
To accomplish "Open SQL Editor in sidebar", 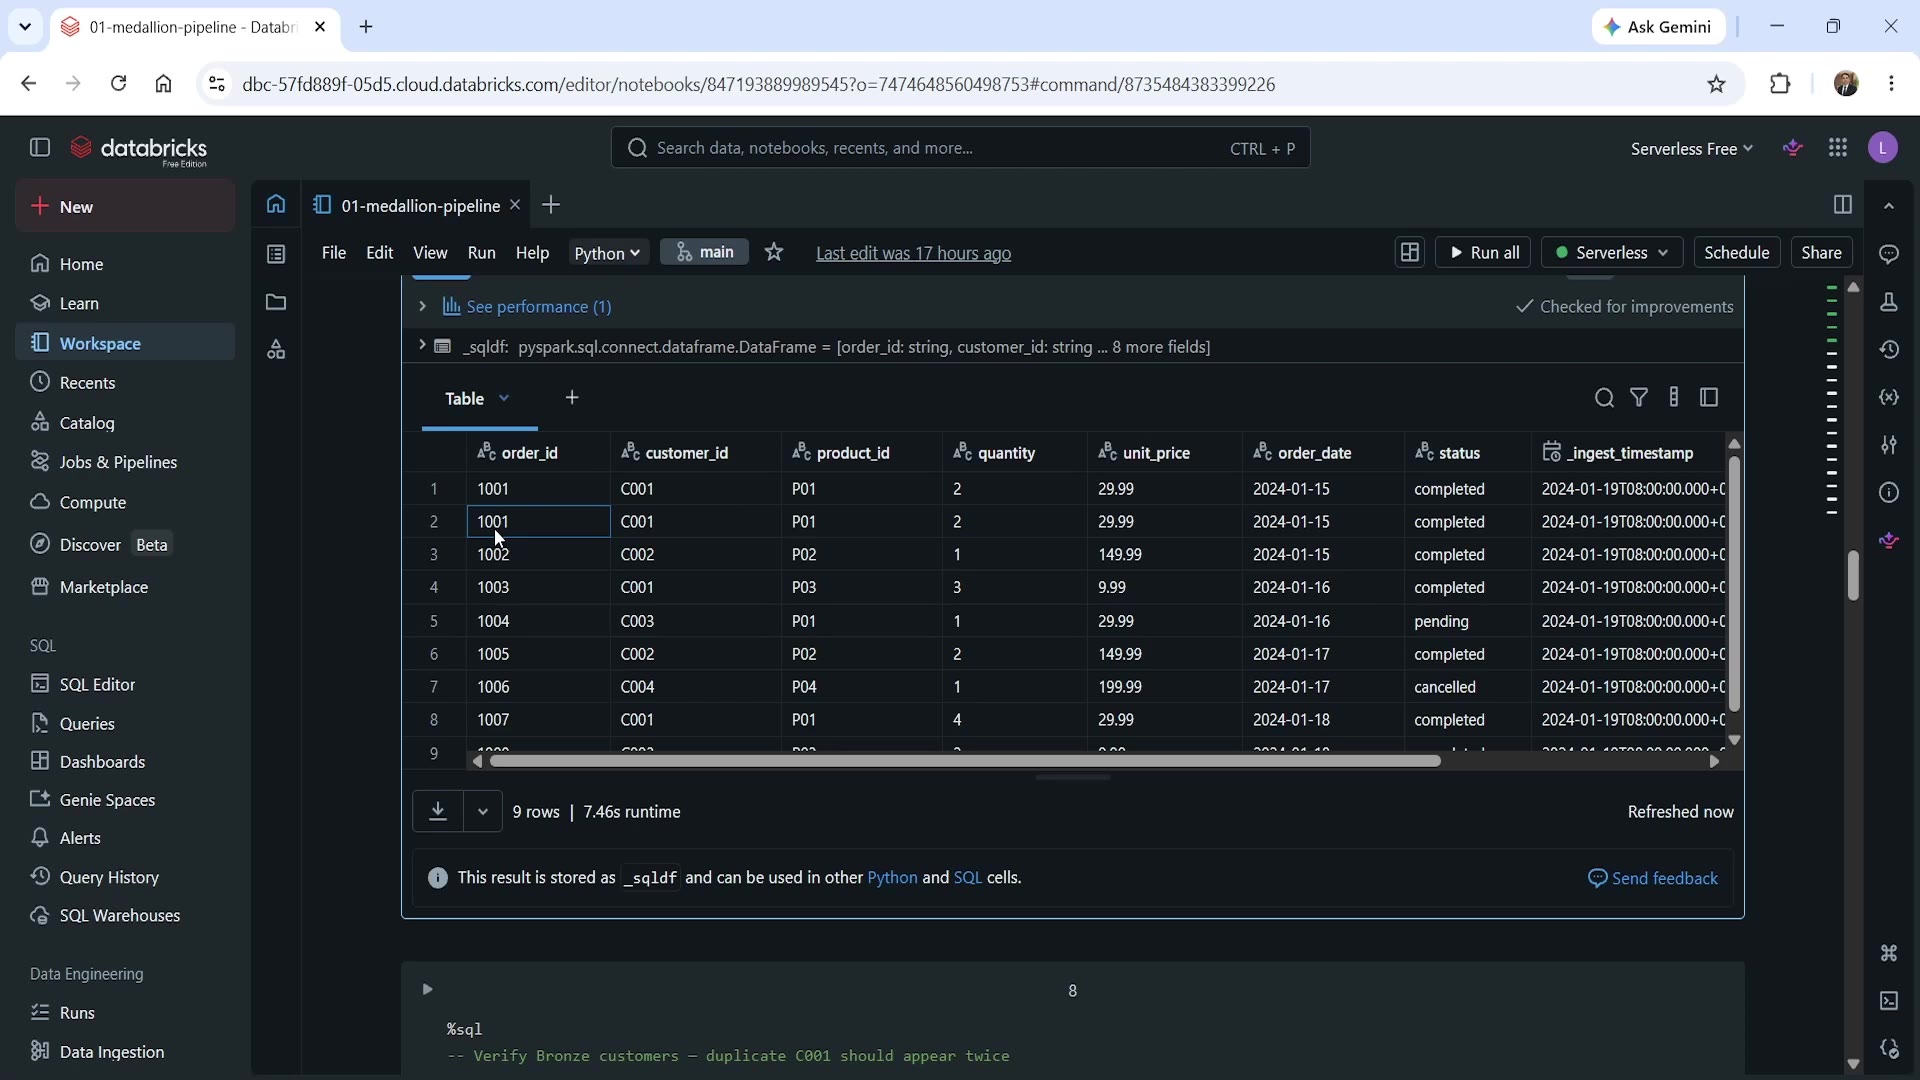I will point(125,684).
